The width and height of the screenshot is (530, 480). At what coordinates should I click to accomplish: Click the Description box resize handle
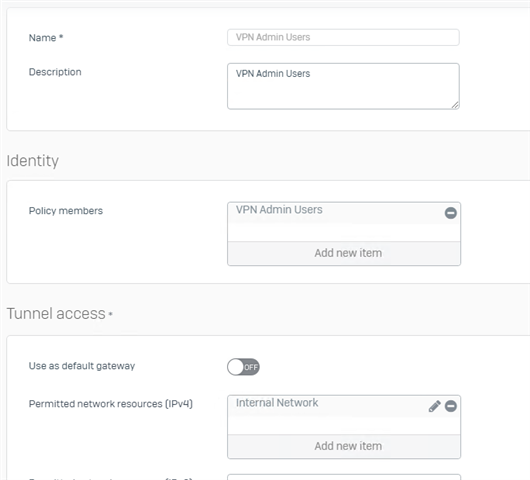[x=455, y=105]
